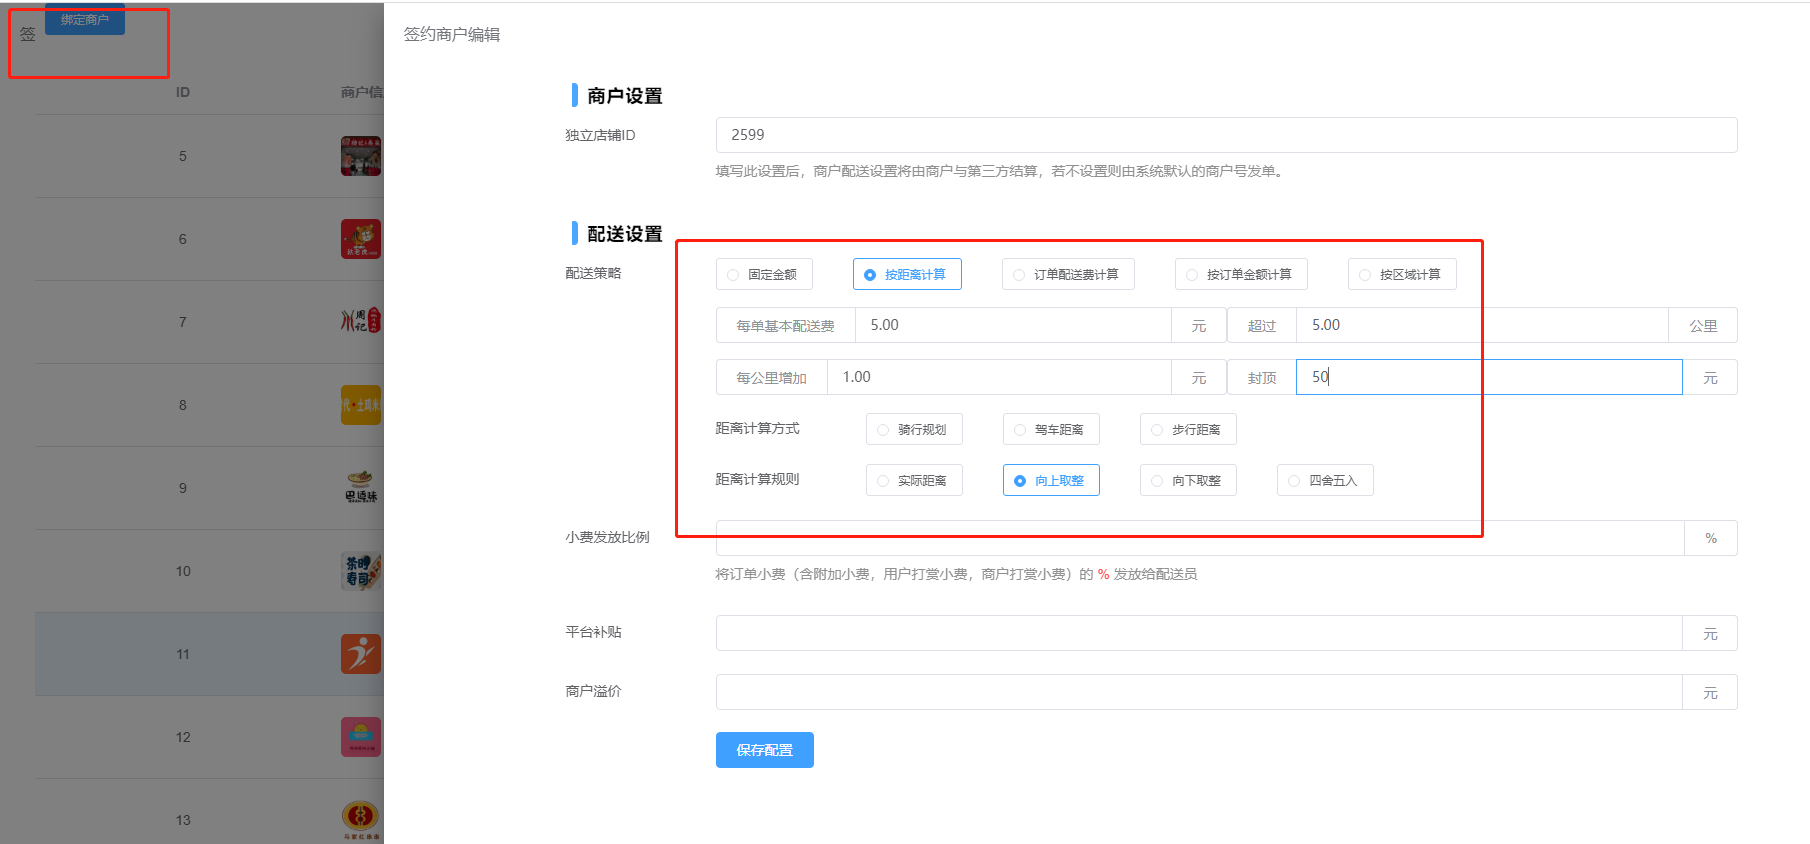Select 步行距离 distance calculation method
This screenshot has height=844, width=1810.
tap(1188, 429)
